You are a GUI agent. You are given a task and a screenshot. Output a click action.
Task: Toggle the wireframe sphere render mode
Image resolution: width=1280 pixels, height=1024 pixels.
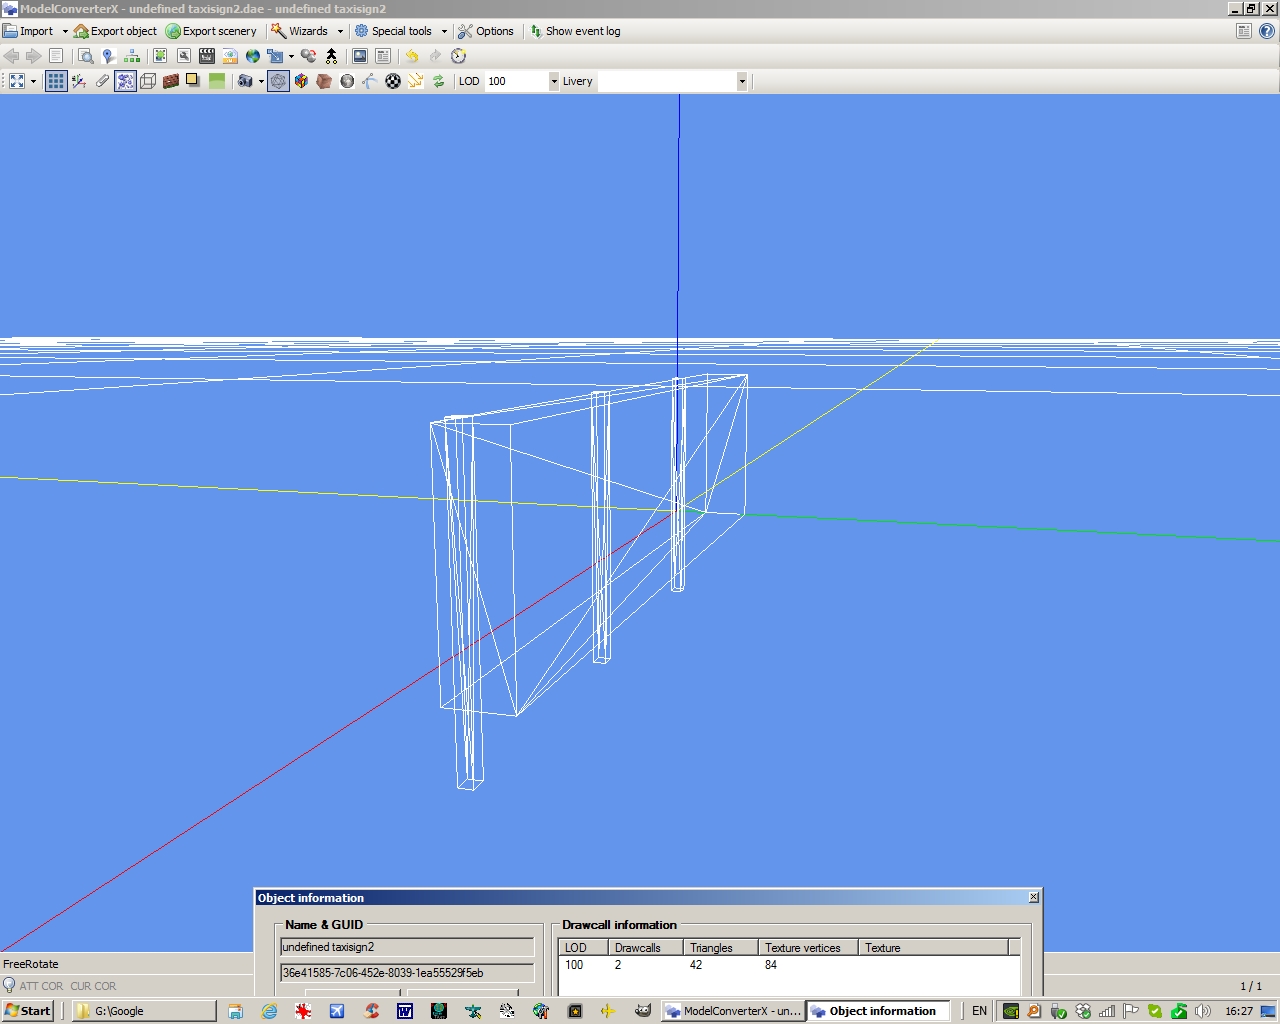(278, 81)
